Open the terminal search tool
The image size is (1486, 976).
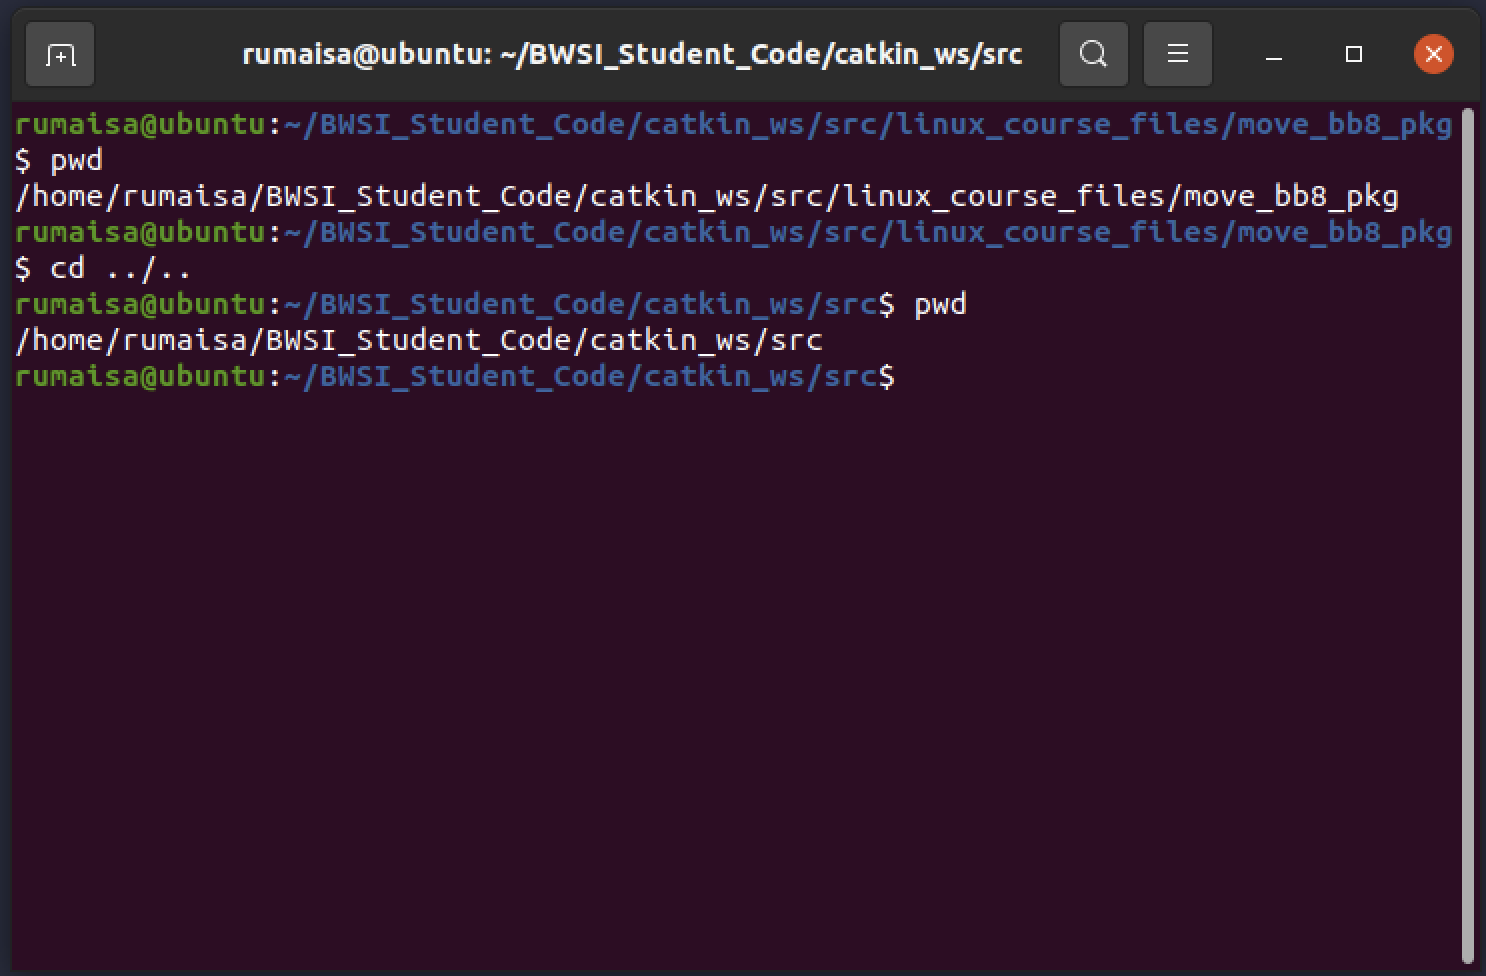tap(1094, 54)
